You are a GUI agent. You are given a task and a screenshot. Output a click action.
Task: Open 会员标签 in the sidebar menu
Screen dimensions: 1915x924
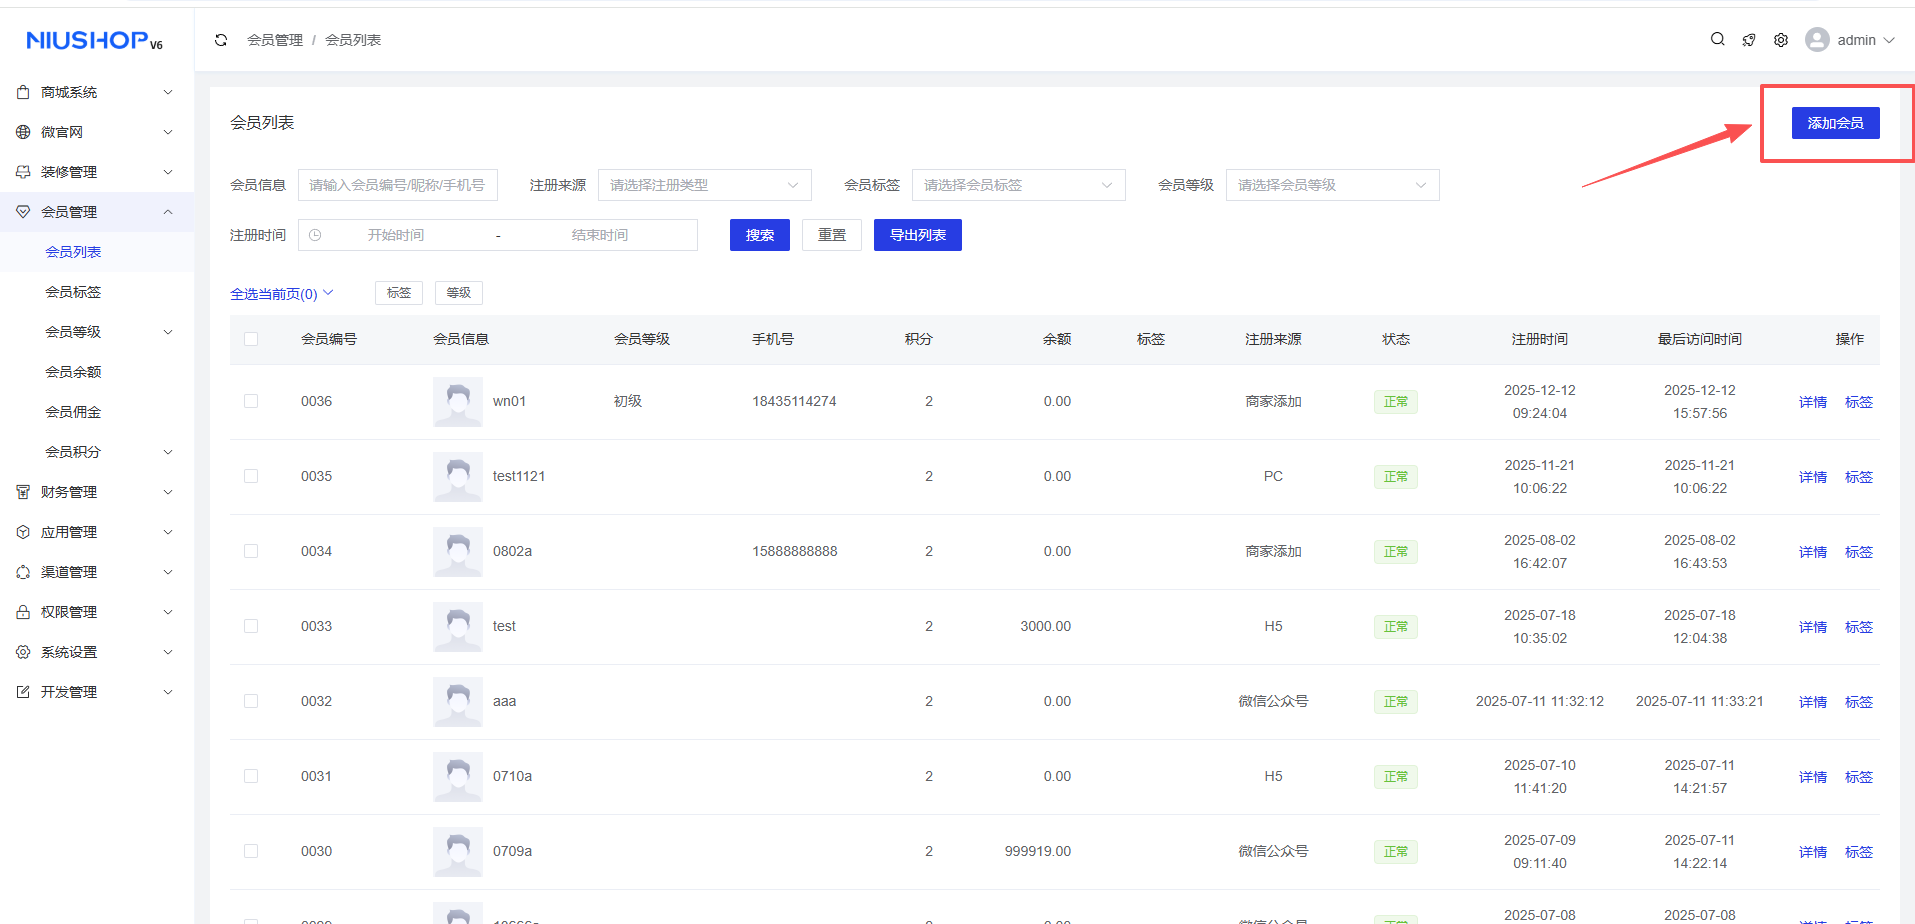tap(73, 292)
